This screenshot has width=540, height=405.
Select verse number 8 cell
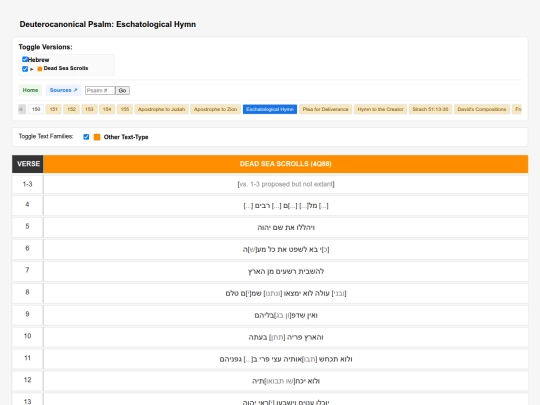coord(28,292)
